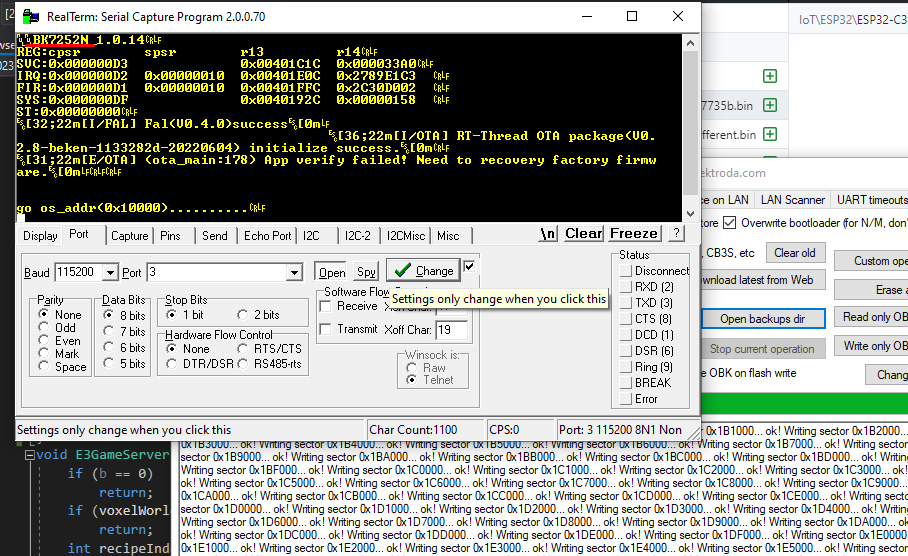The height and width of the screenshot is (556, 908).
Task: Click the green plus icon next to 7735b.bin
Action: pos(770,105)
